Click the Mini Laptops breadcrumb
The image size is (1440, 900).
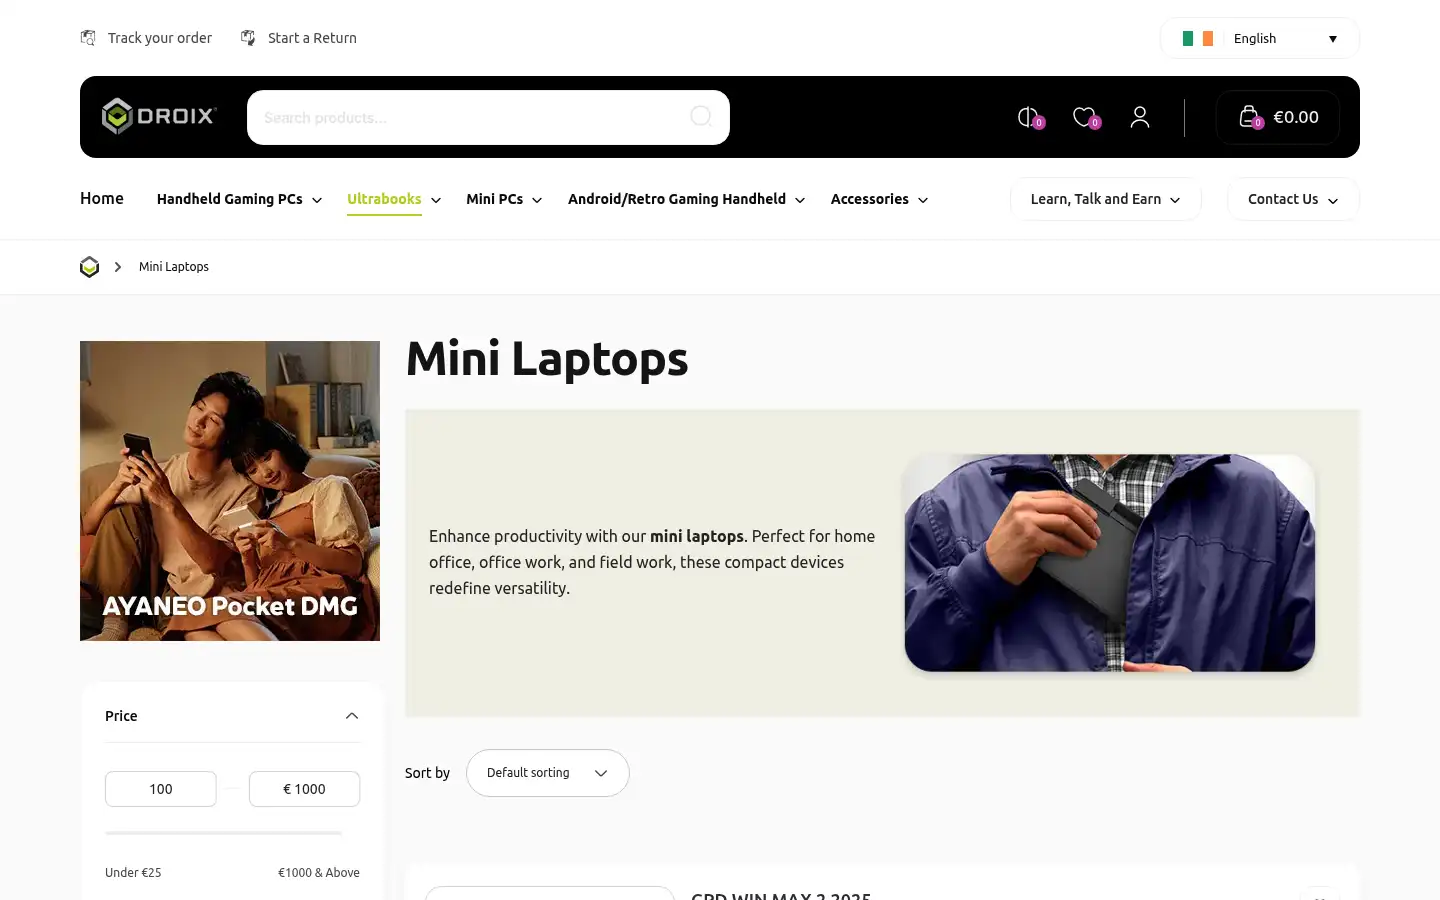click(174, 267)
